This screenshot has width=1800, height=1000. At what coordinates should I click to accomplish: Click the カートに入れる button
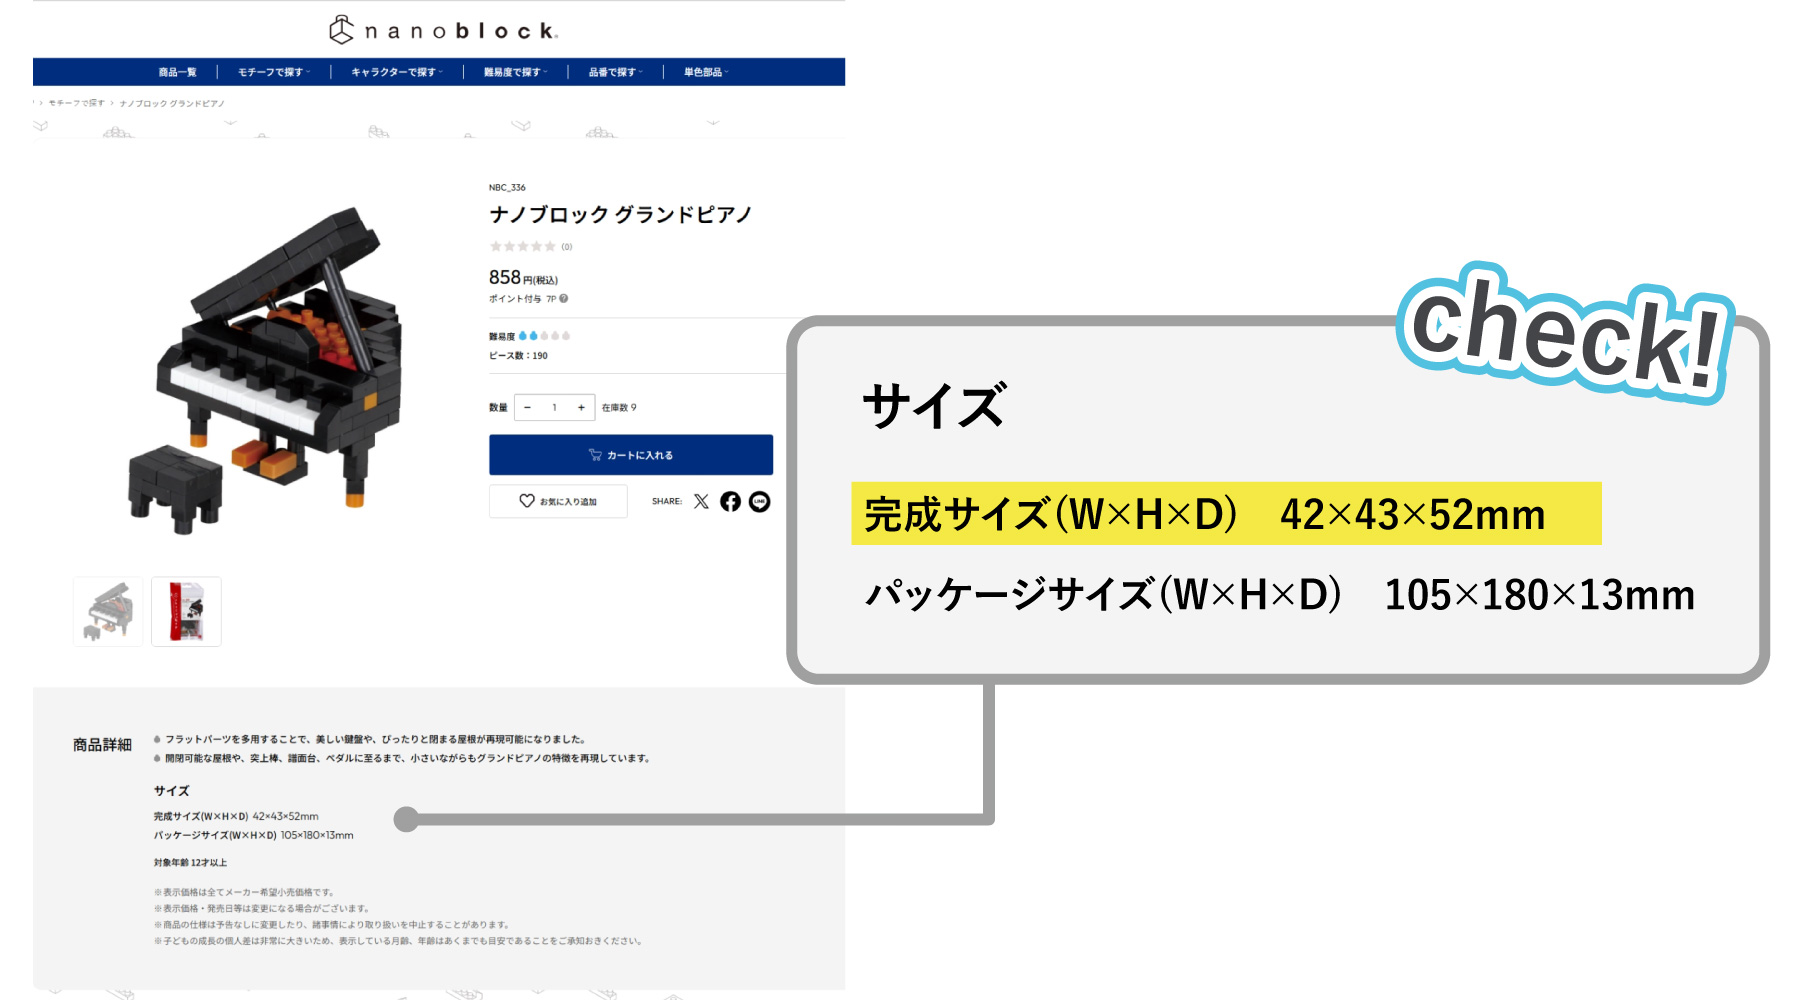coord(629,455)
